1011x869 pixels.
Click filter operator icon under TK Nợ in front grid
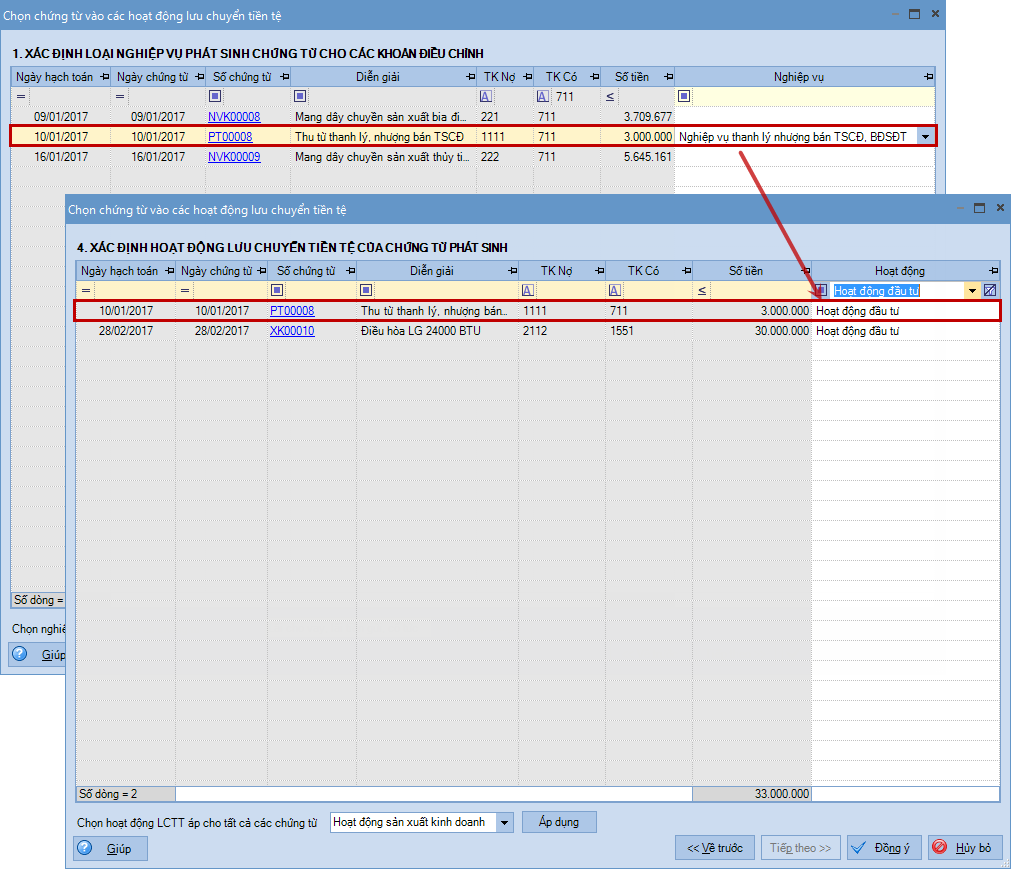[527, 291]
